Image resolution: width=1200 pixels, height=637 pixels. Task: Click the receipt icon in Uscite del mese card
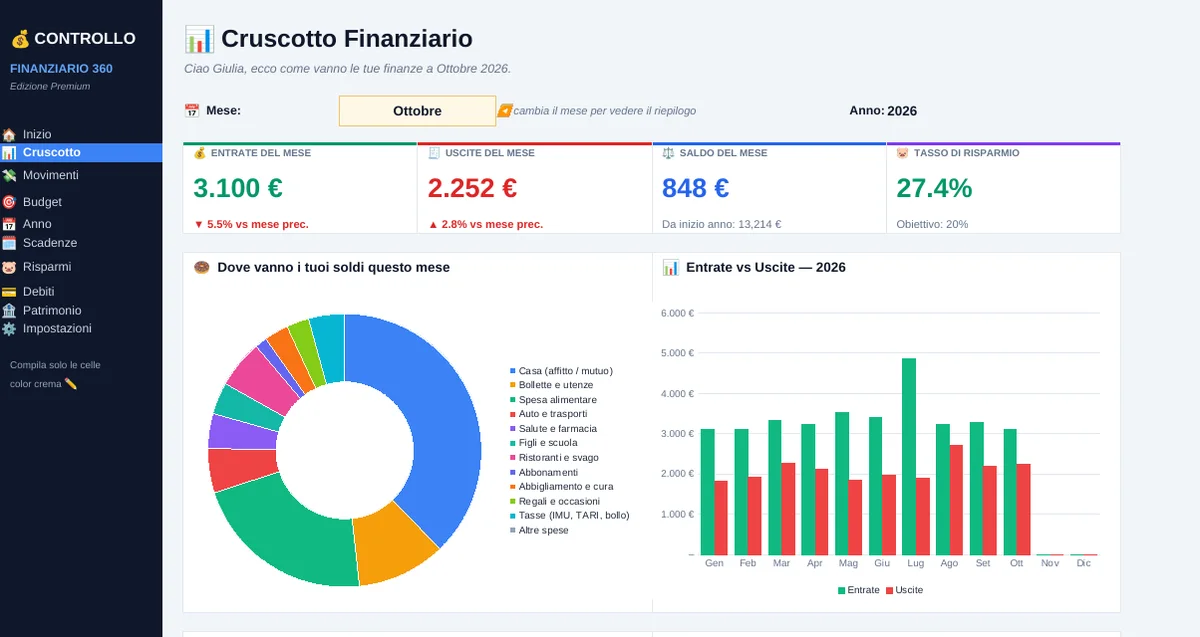coord(434,153)
